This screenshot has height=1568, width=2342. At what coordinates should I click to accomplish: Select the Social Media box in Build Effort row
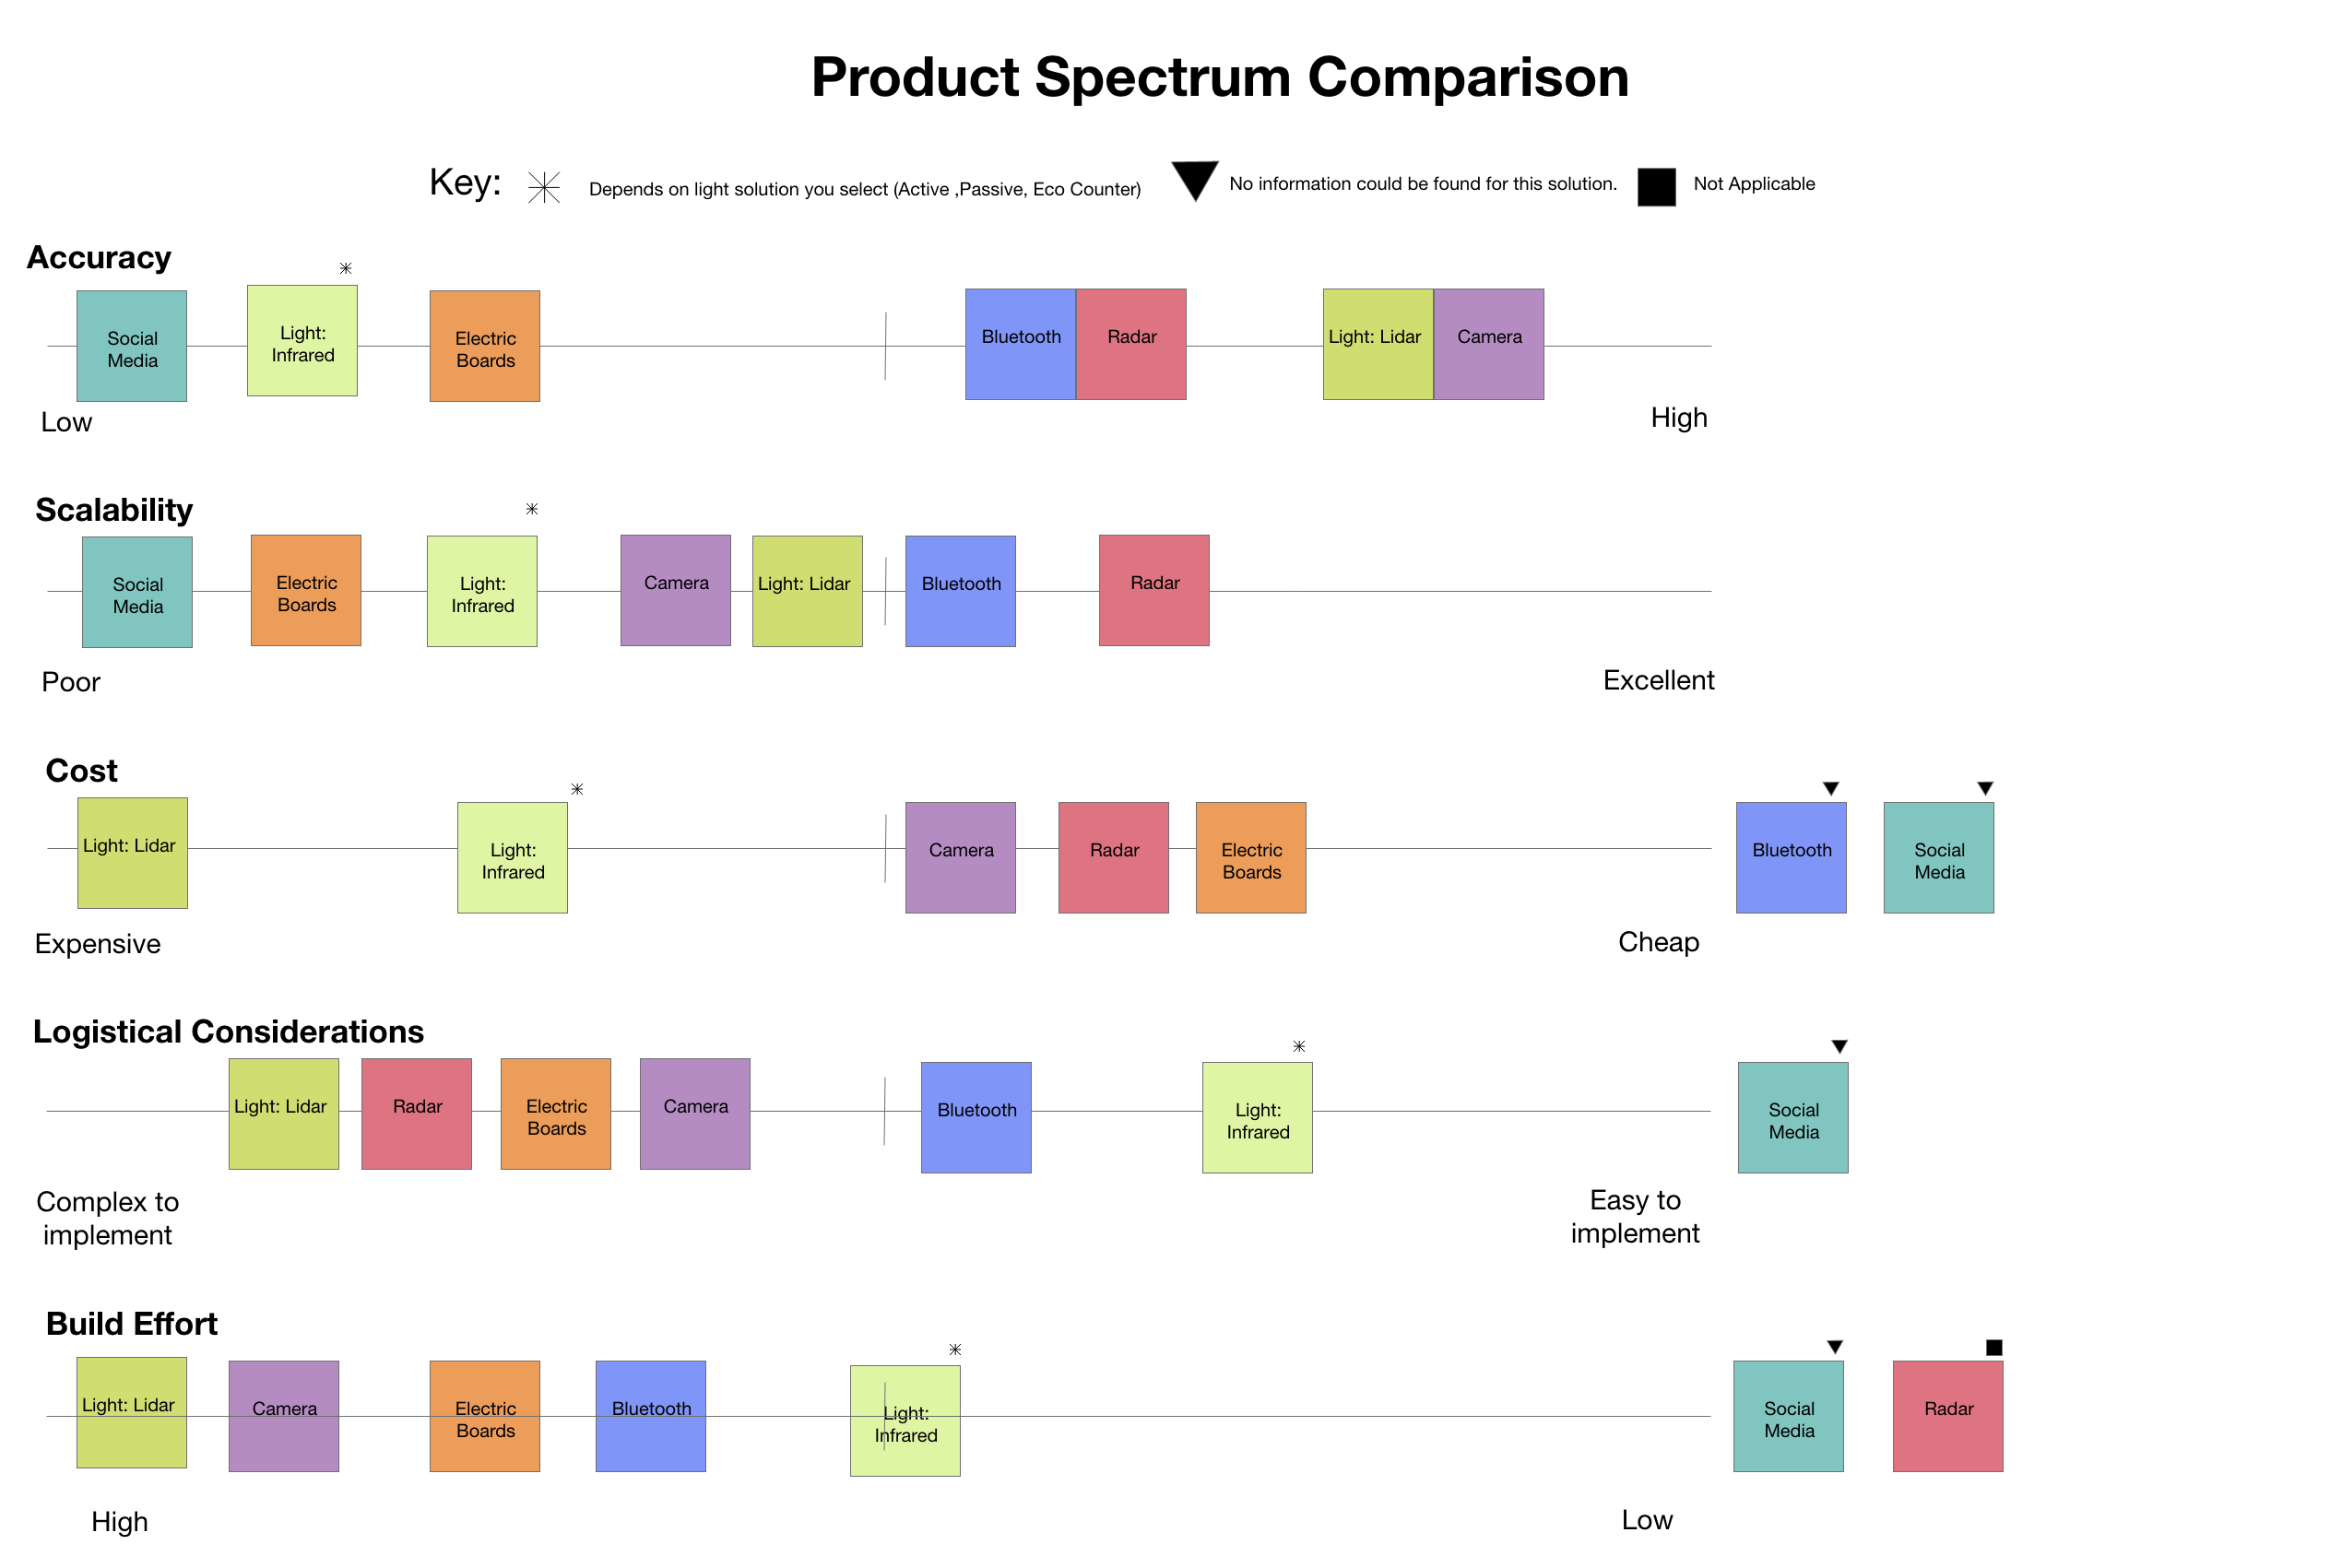click(x=1789, y=1416)
